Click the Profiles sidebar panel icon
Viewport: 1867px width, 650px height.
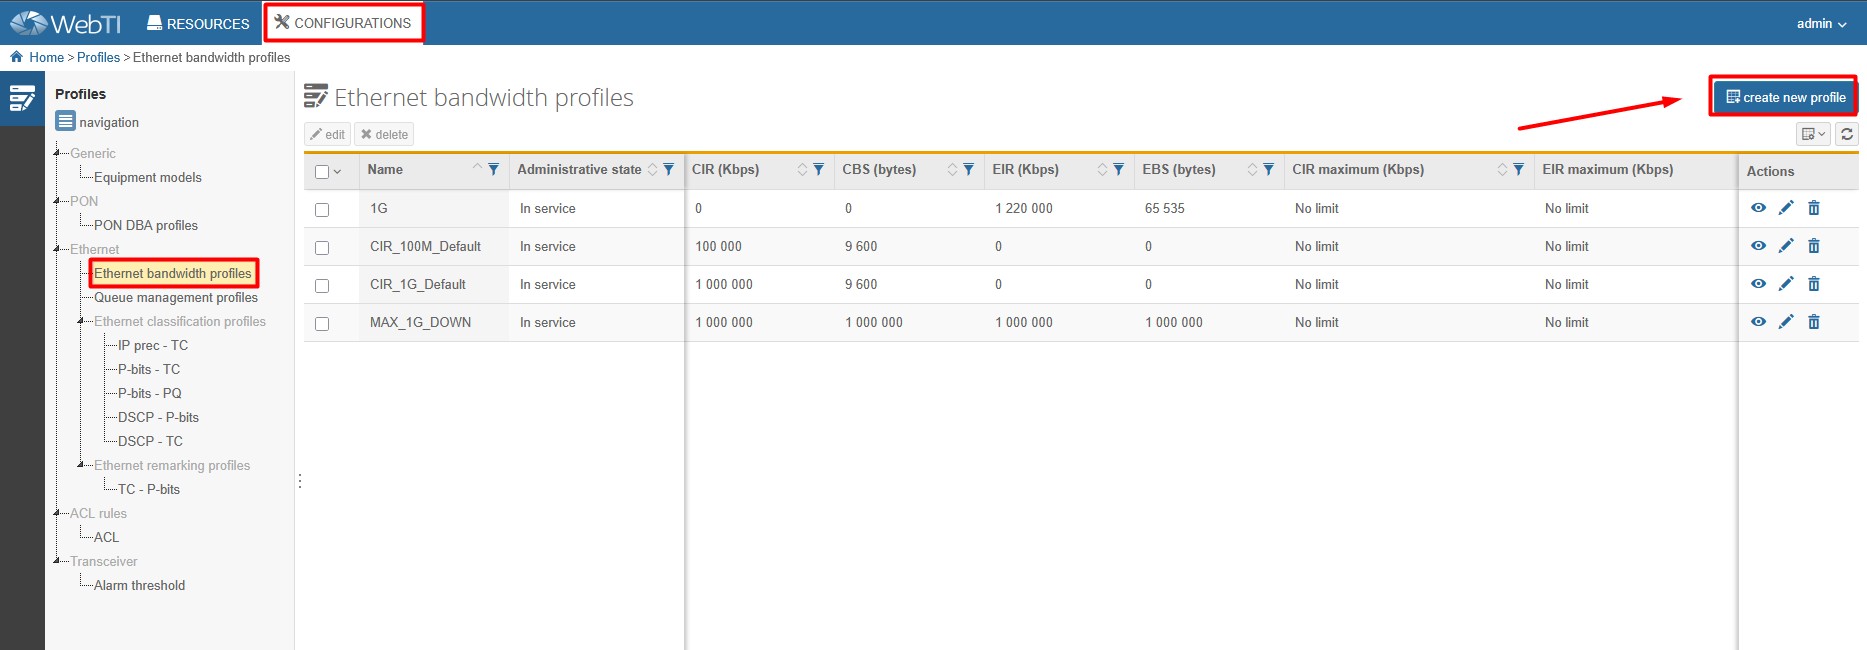point(22,98)
